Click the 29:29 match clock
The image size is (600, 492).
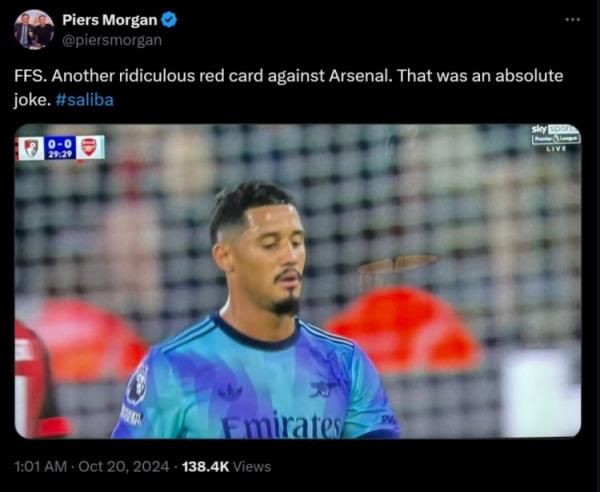coord(59,154)
